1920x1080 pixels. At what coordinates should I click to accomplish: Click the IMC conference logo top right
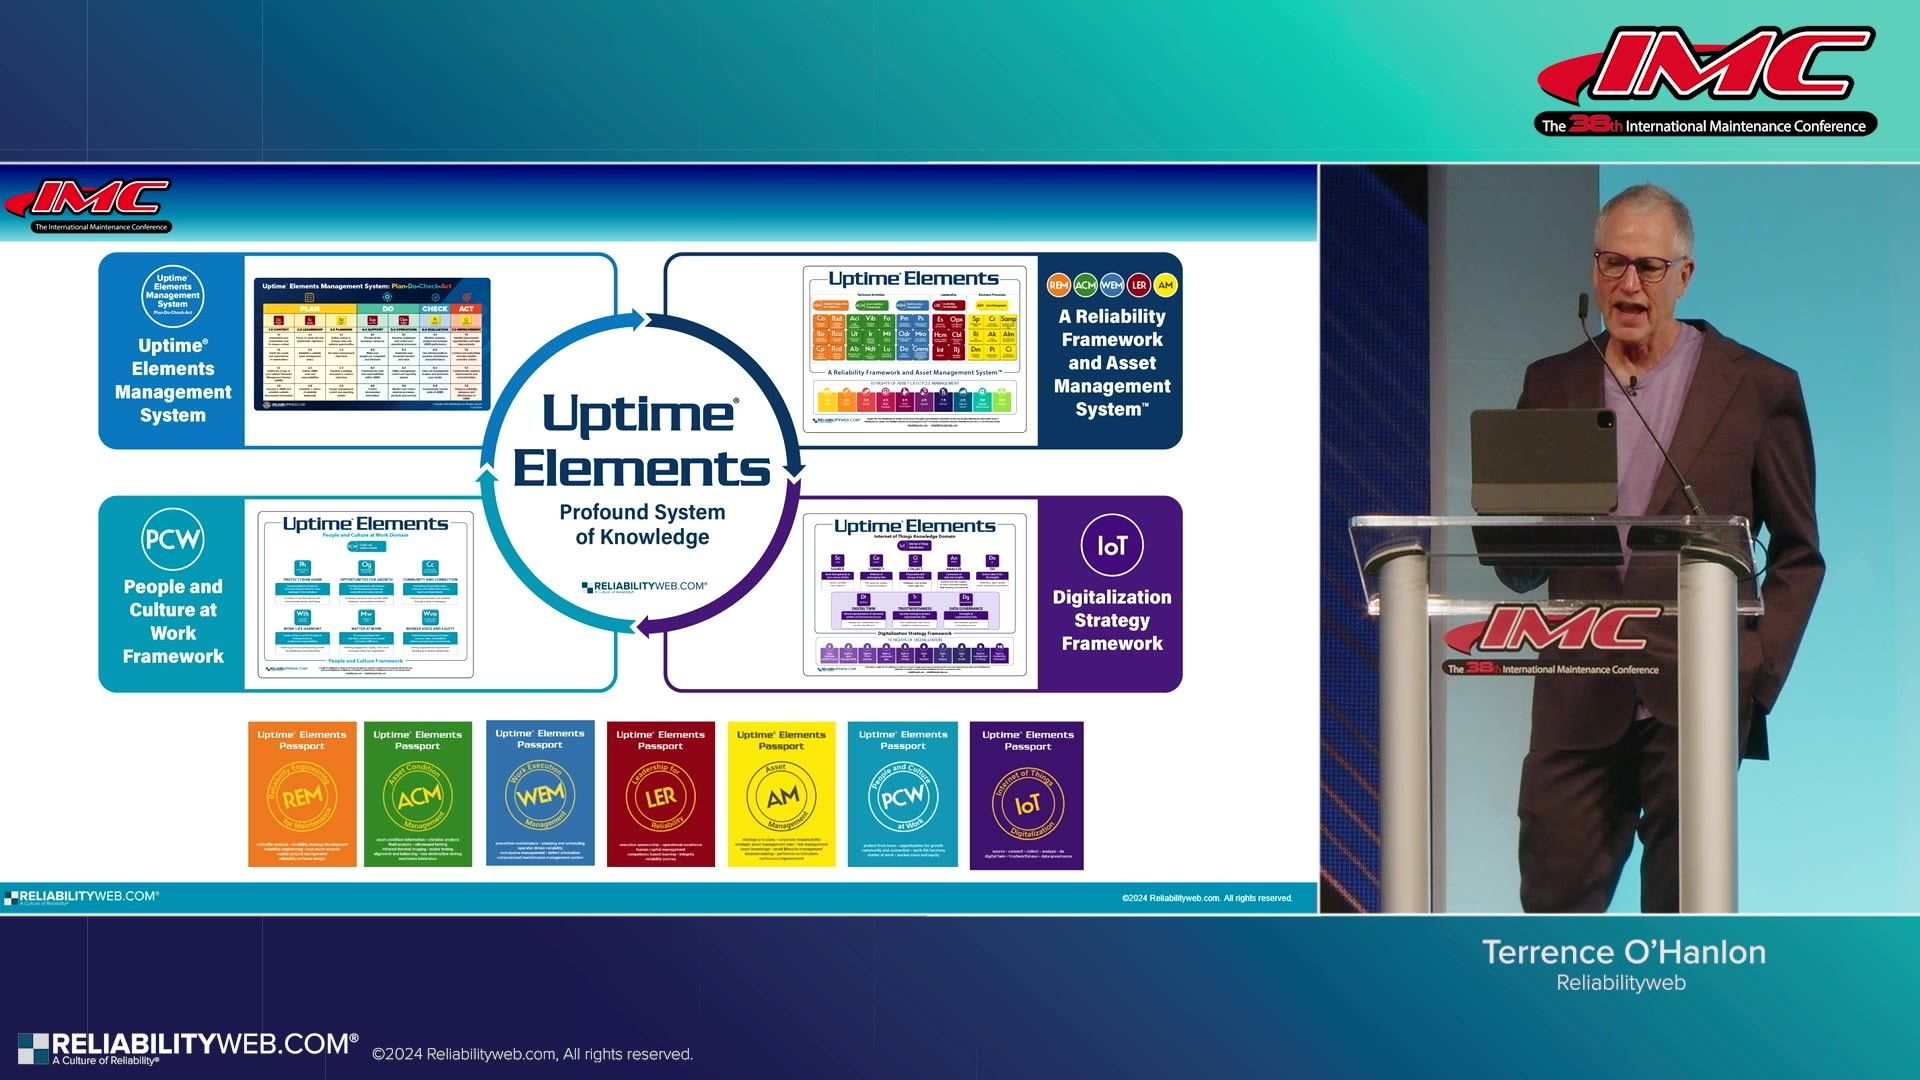click(x=1706, y=80)
